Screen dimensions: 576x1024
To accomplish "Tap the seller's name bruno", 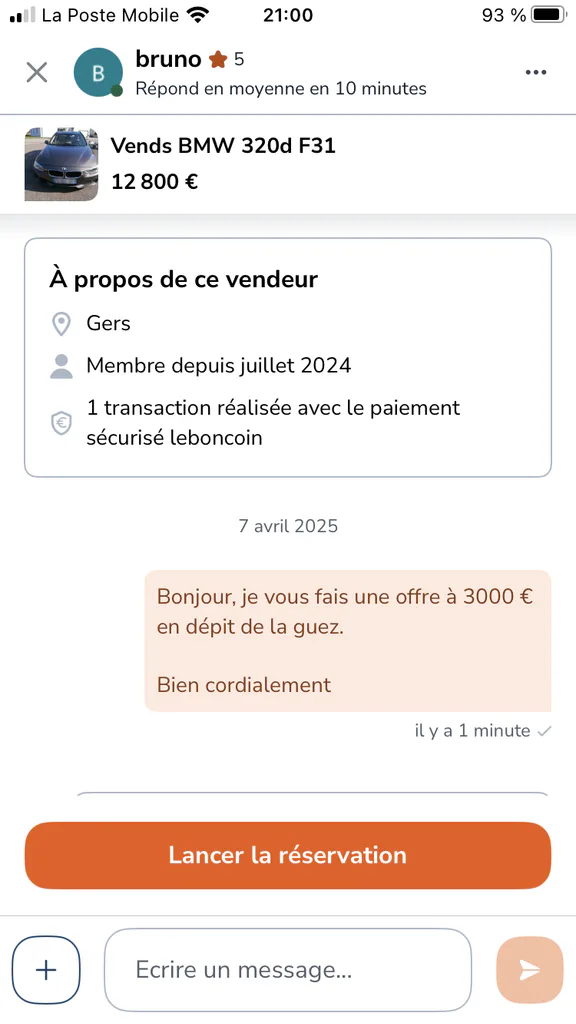I will 168,59.
